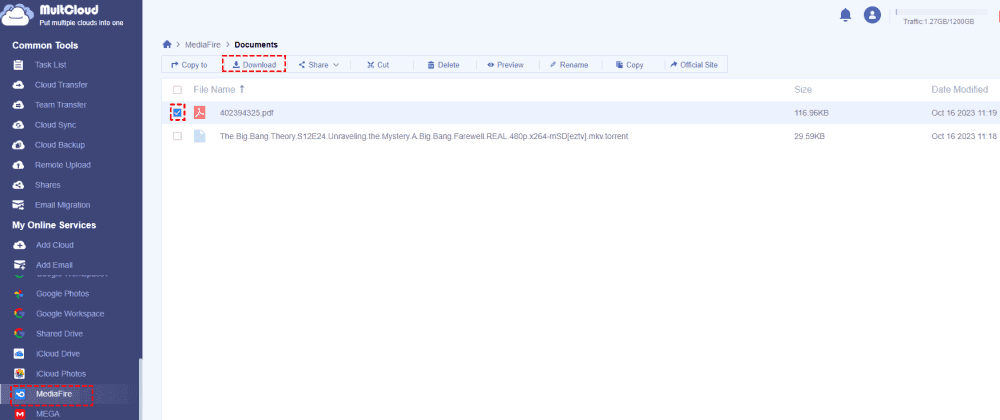Click the Team Transfer sidebar icon

18,105
